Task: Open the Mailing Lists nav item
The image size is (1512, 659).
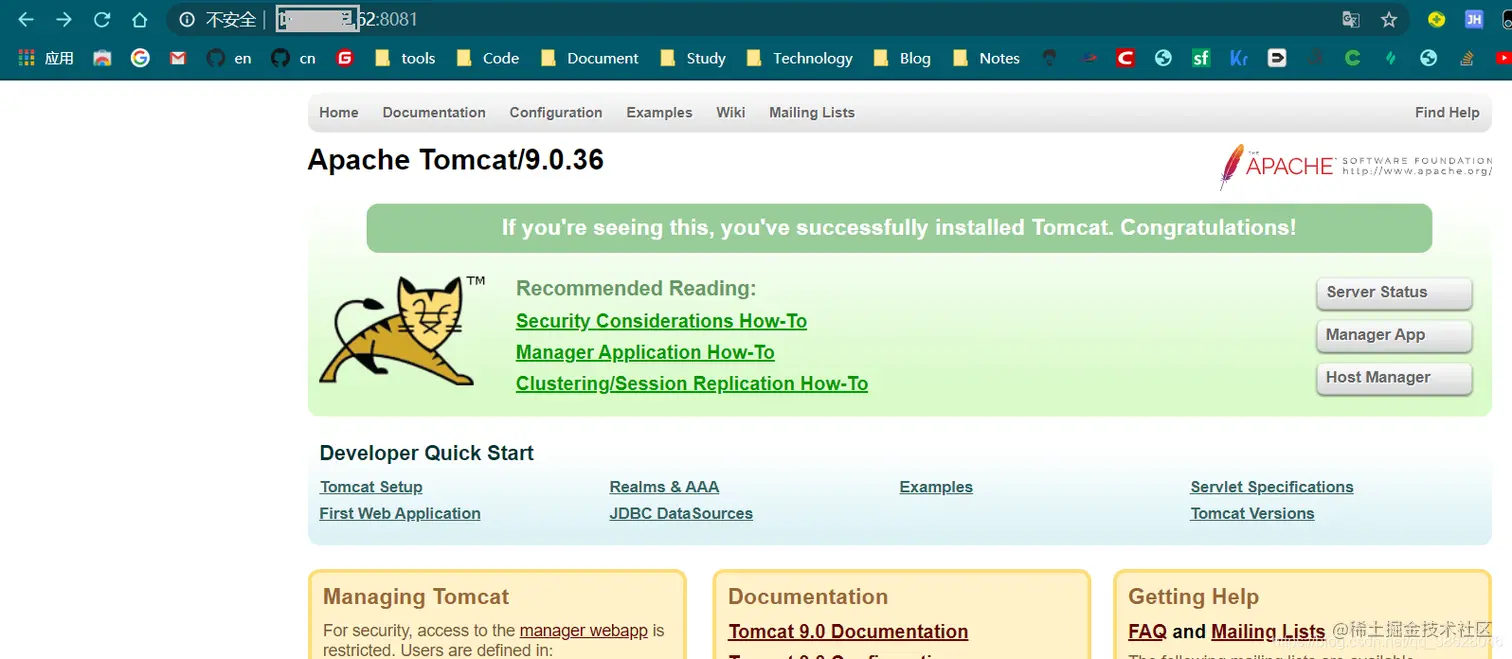Action: pos(812,112)
